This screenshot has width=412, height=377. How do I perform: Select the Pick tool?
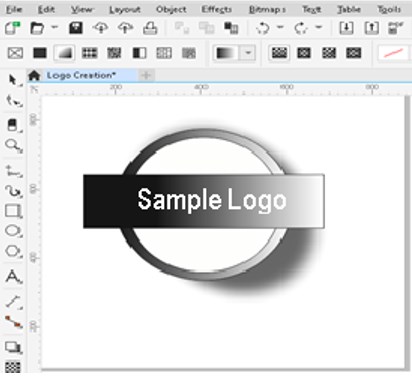14,80
